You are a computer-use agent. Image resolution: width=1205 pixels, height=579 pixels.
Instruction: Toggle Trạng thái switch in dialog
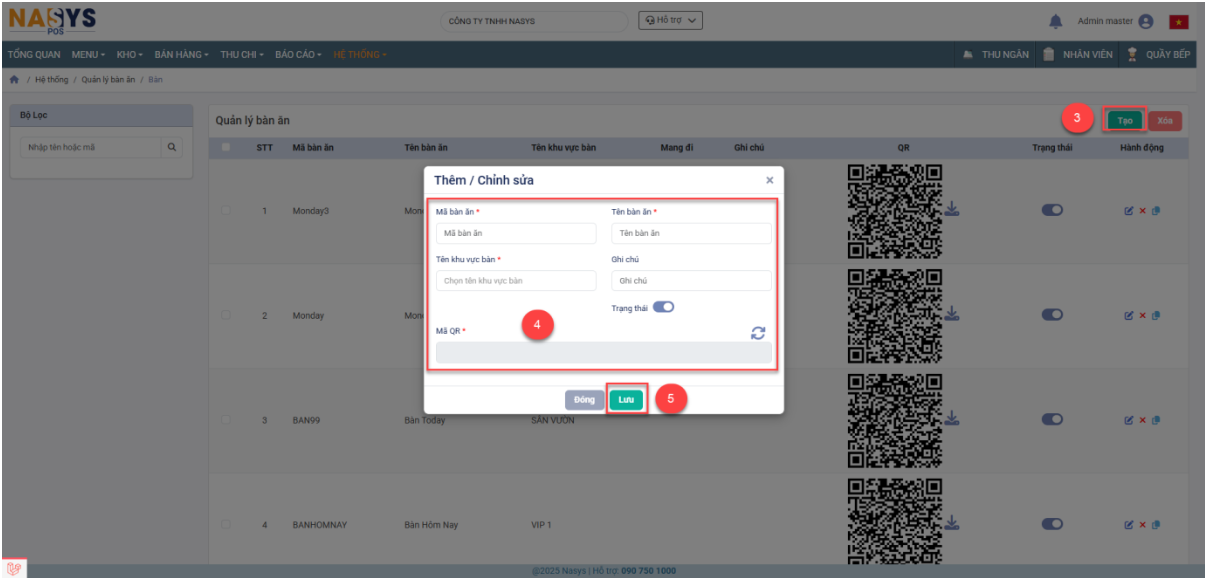(663, 307)
